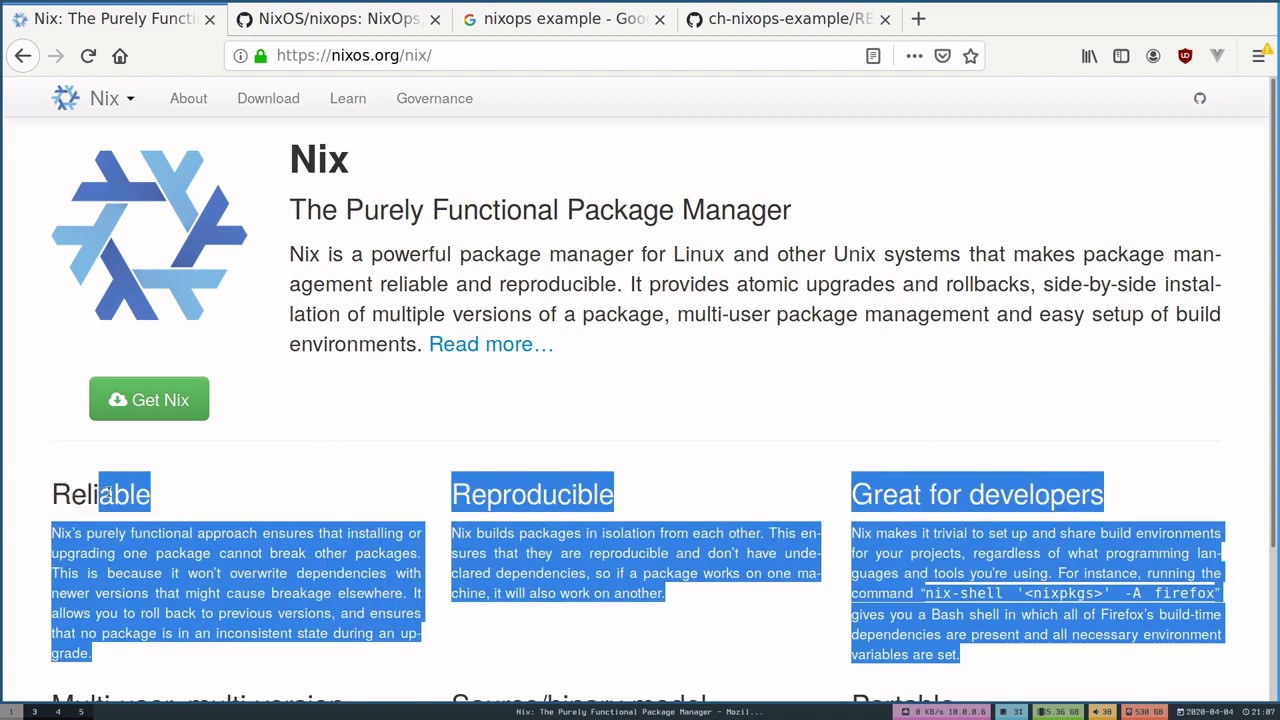This screenshot has height=720, width=1280.
Task: Open a new browser tab
Action: point(919,19)
